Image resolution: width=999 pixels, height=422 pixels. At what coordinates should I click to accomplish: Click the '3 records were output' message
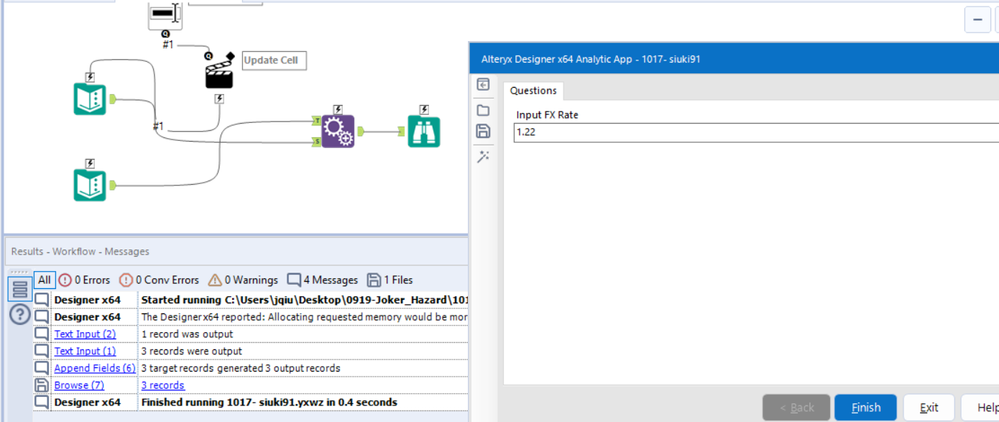[191, 351]
